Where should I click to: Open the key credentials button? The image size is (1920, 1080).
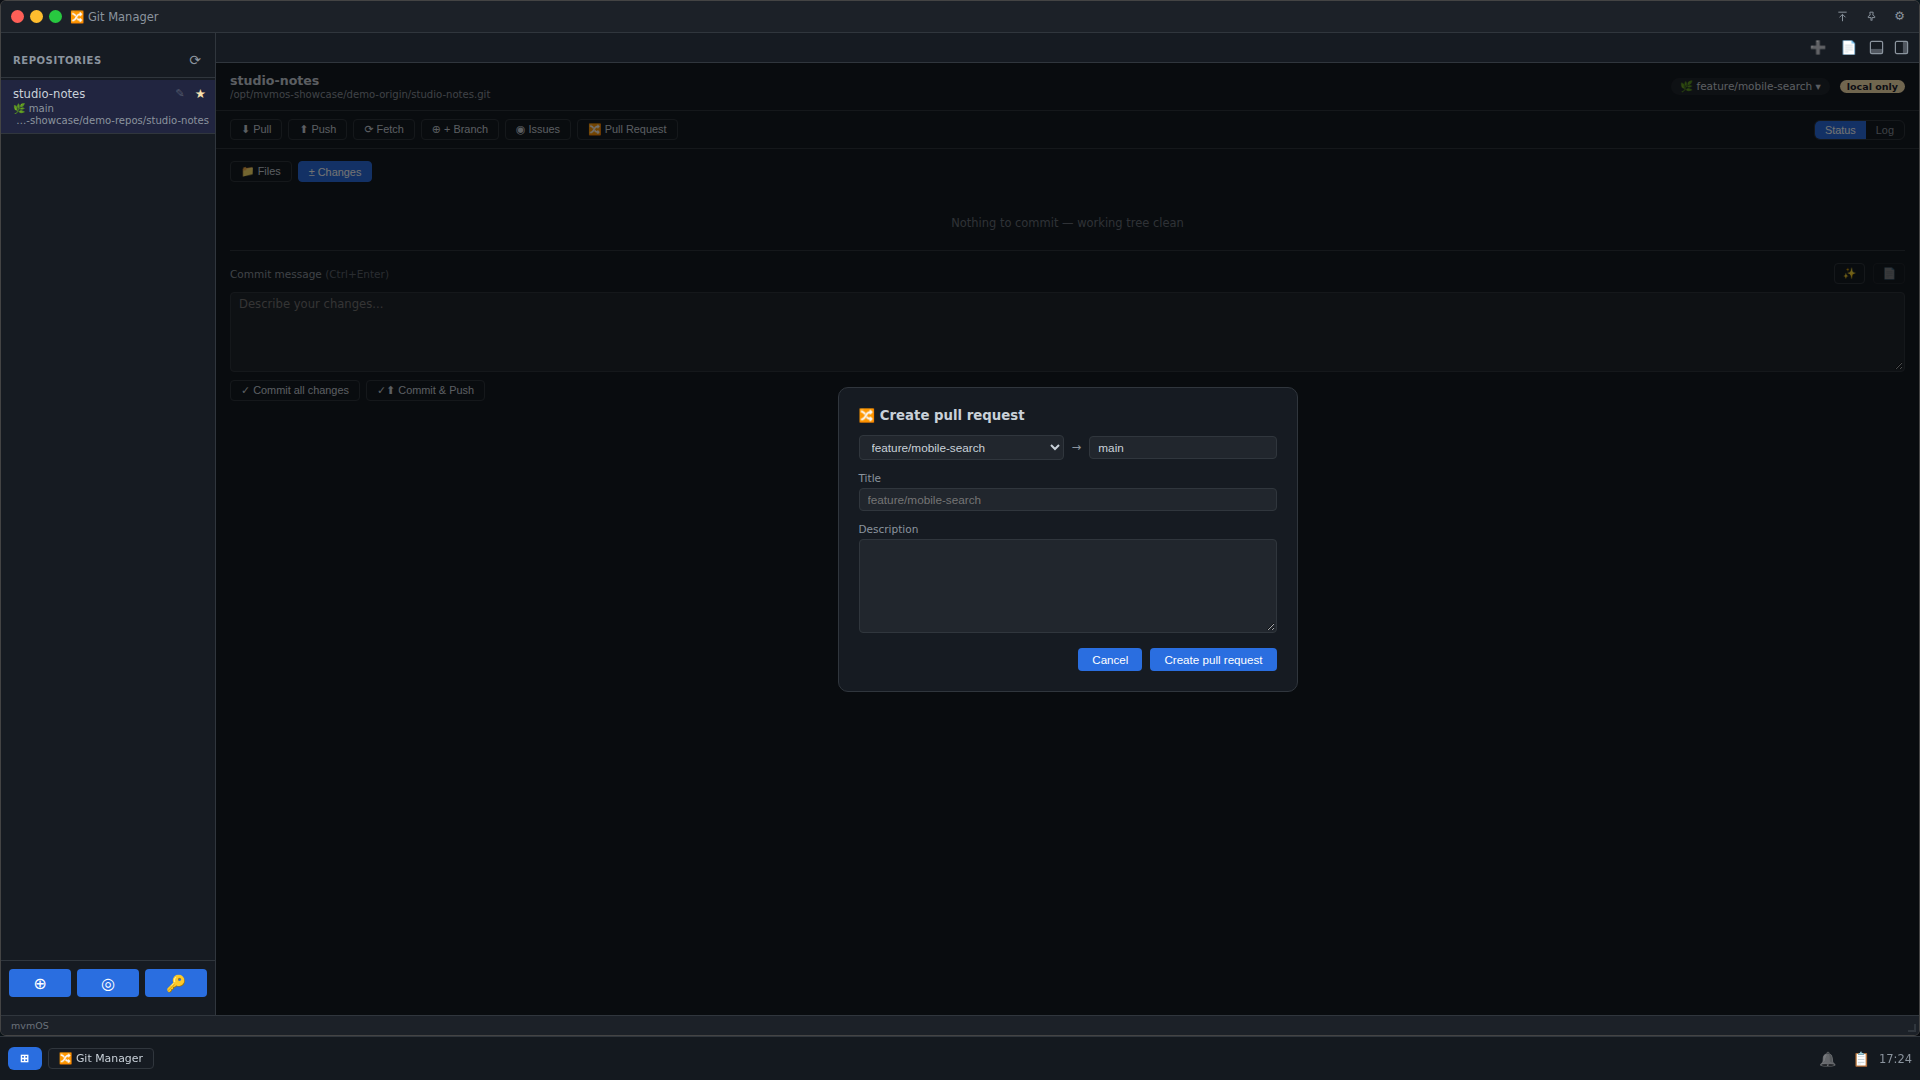176,983
